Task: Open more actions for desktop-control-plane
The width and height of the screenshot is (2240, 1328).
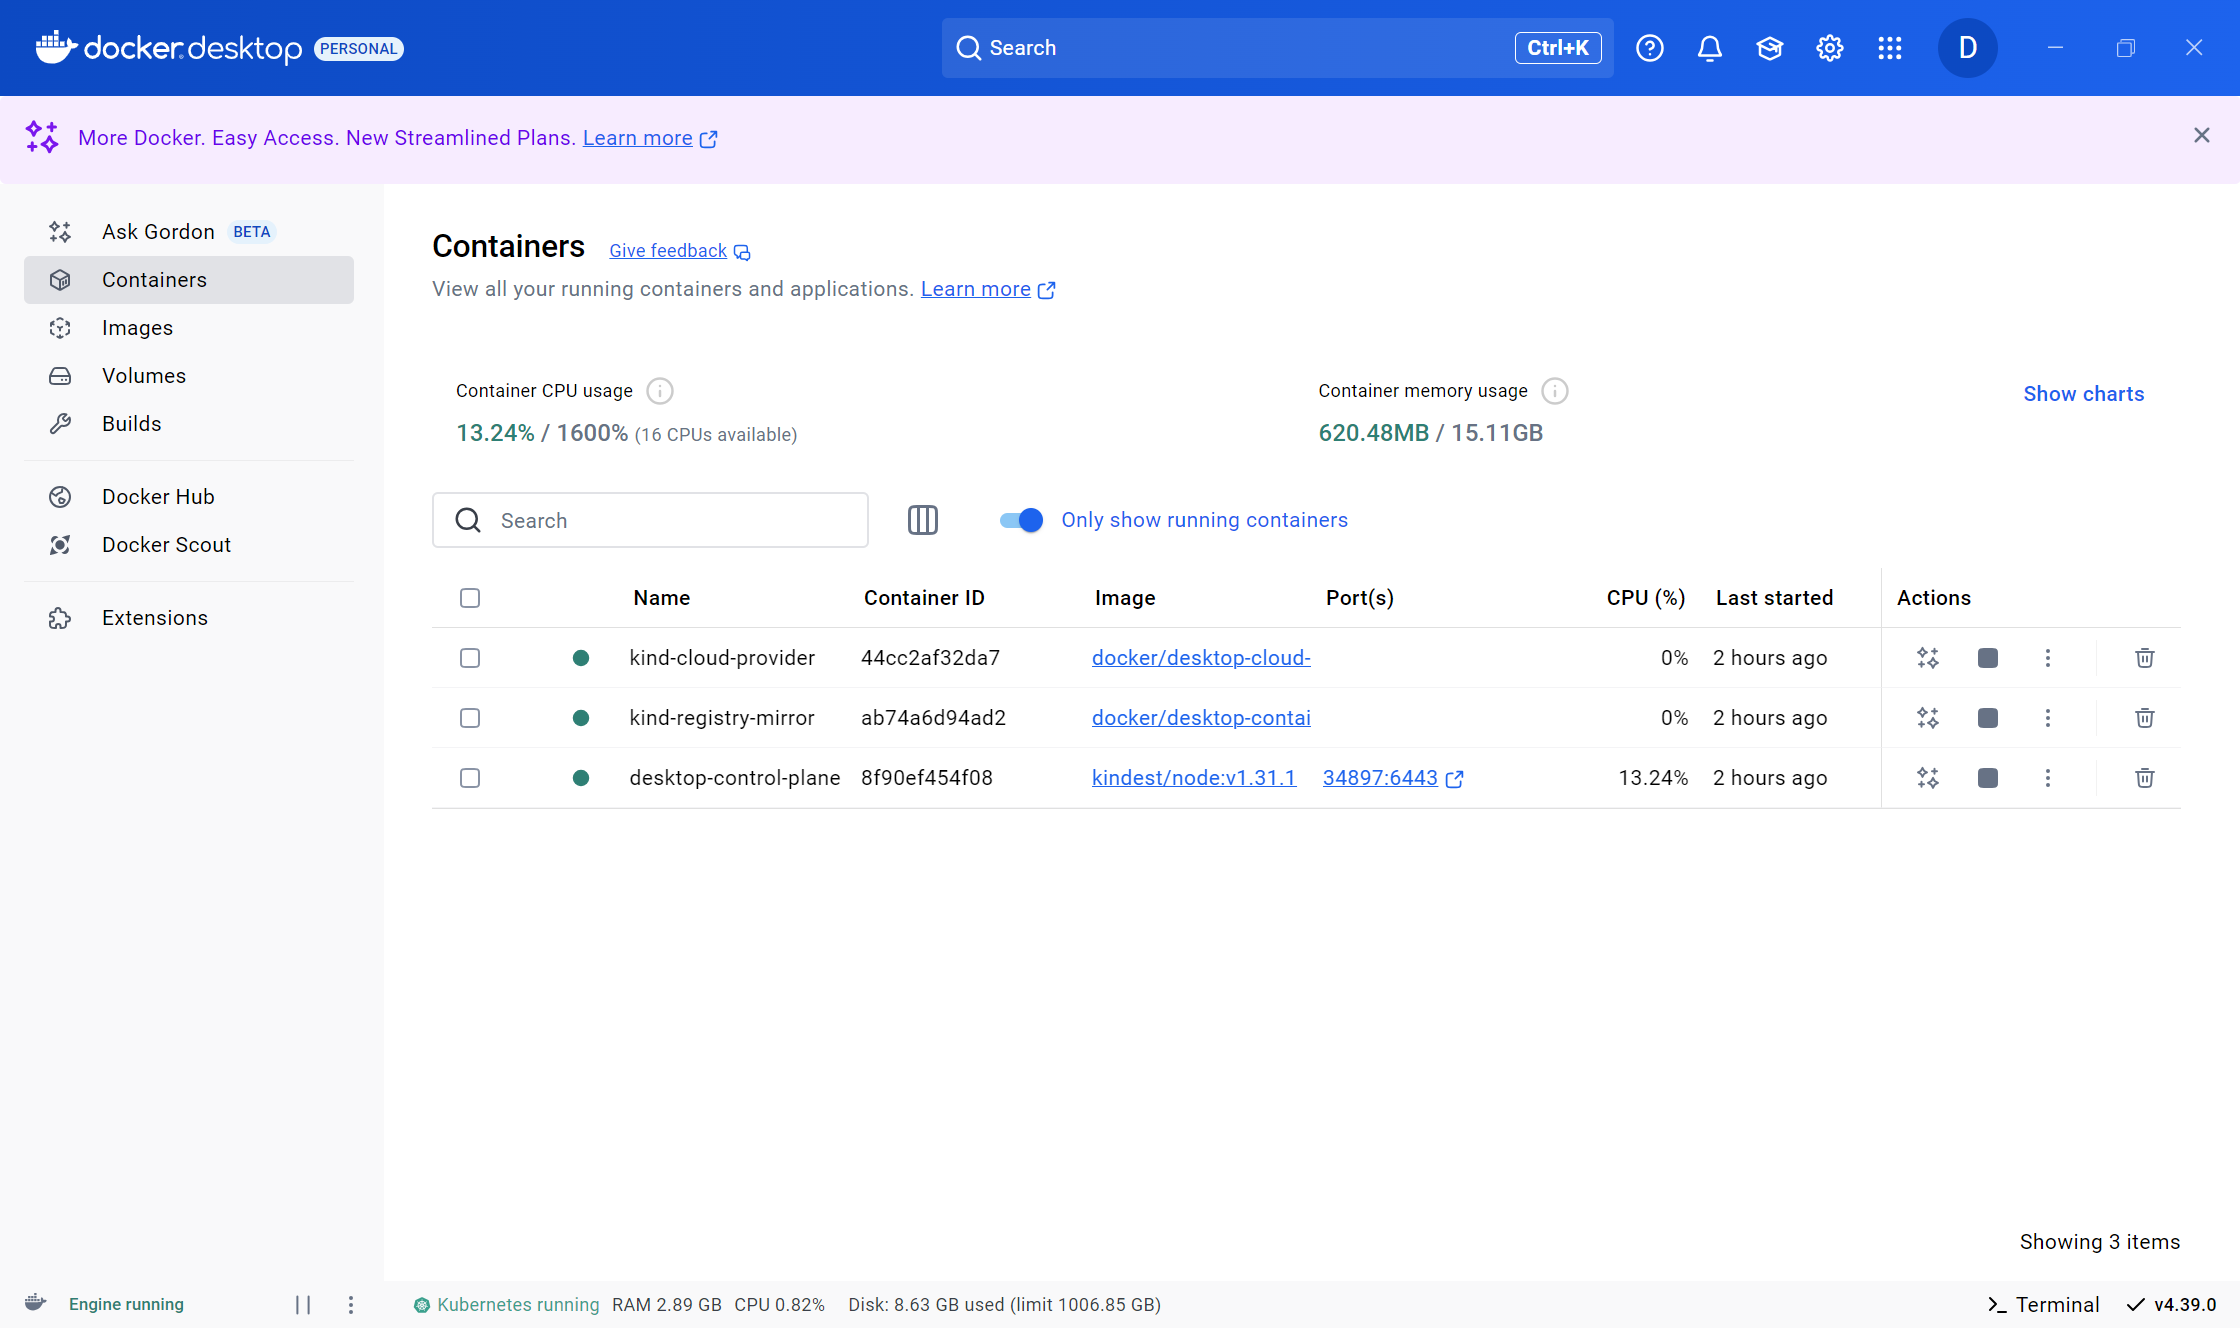Action: click(x=2048, y=778)
